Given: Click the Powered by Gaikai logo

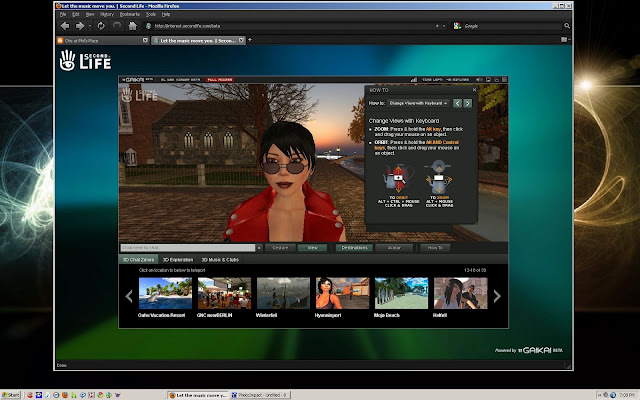Looking at the screenshot, I should (529, 350).
